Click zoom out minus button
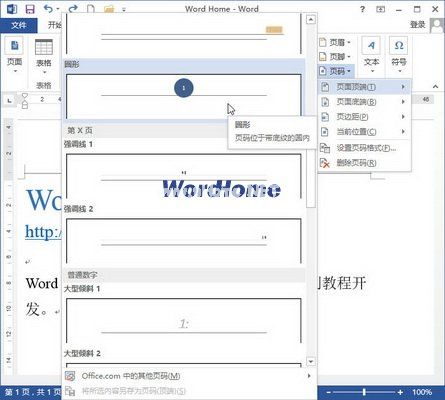The width and height of the screenshot is (445, 400). 328,392
